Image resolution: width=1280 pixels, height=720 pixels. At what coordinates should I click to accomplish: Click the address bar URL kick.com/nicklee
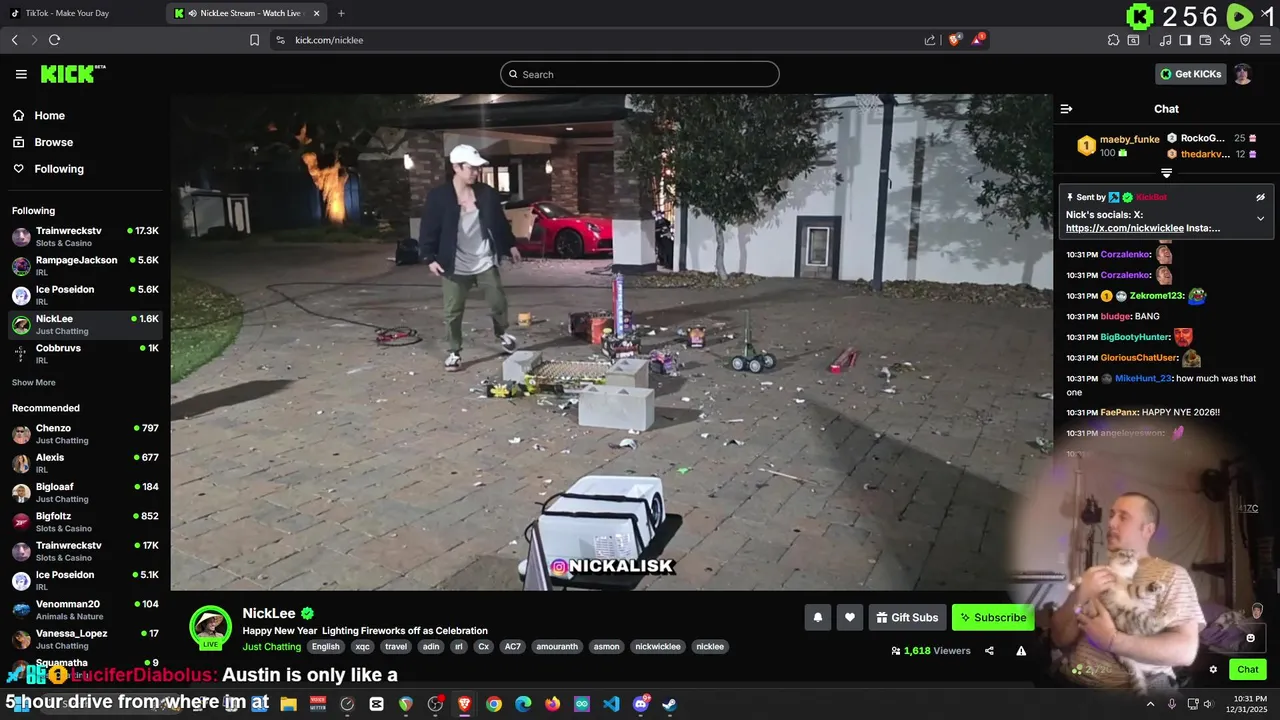coord(329,40)
